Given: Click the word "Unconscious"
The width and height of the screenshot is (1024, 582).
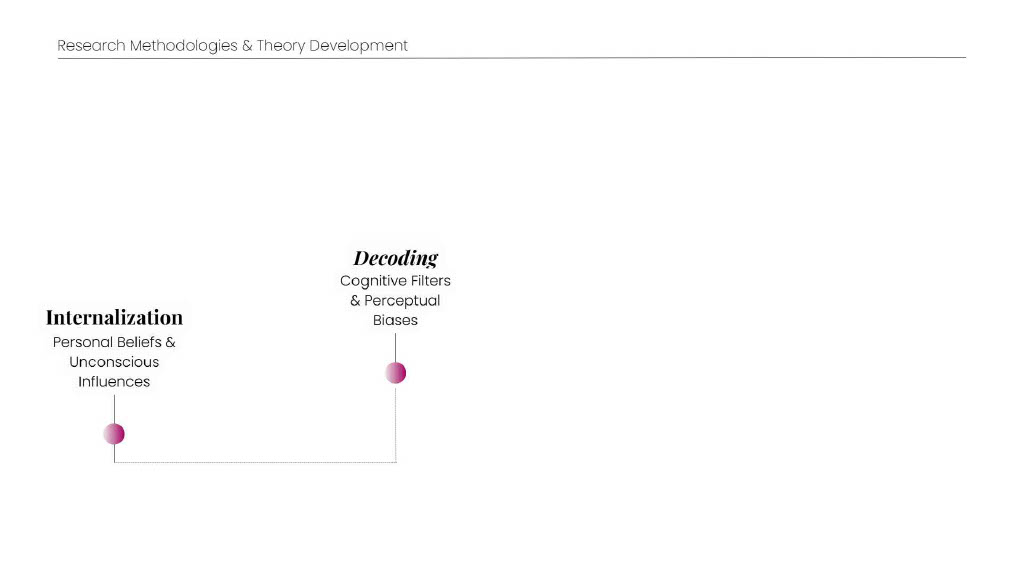Looking at the screenshot, I should tap(114, 362).
